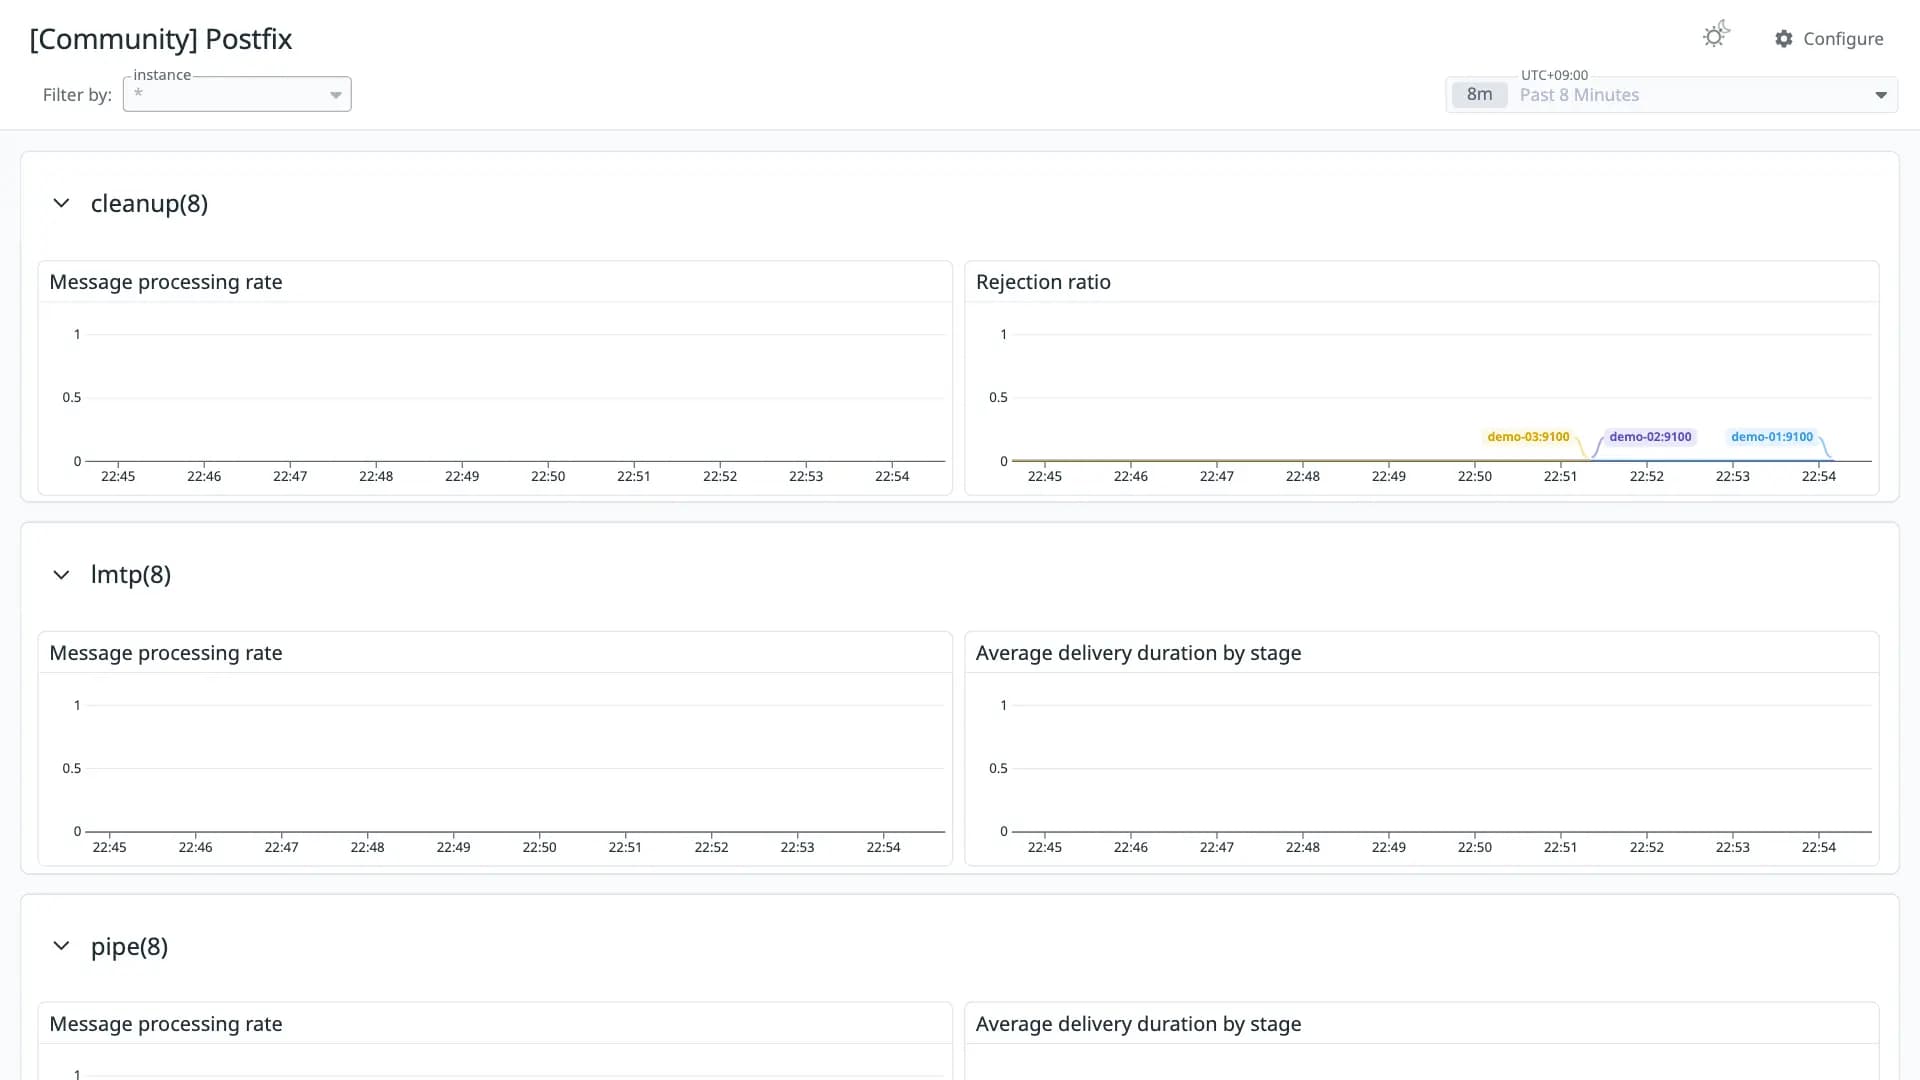Image resolution: width=1920 pixels, height=1080 pixels.
Task: Click pipe Average delivery duration title
Action: [x=1138, y=1024]
